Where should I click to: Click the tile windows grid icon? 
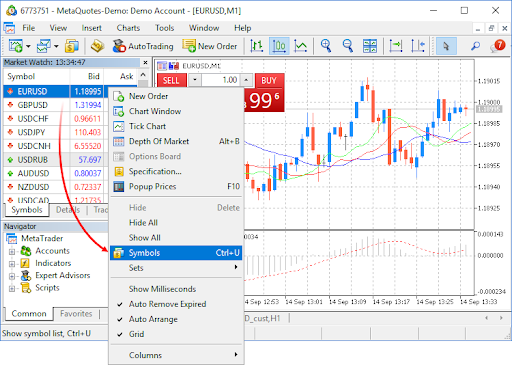click(370, 46)
